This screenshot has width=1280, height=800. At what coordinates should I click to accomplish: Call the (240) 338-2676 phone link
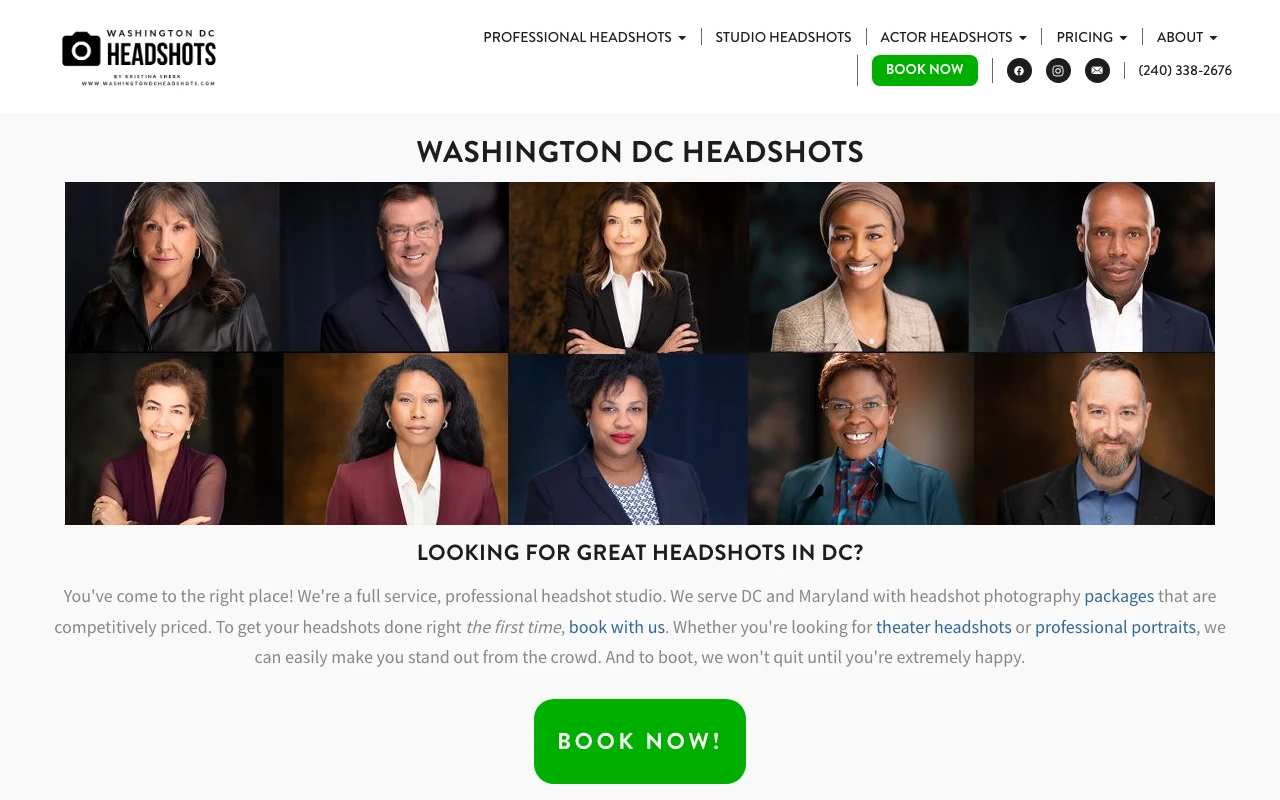(1185, 70)
